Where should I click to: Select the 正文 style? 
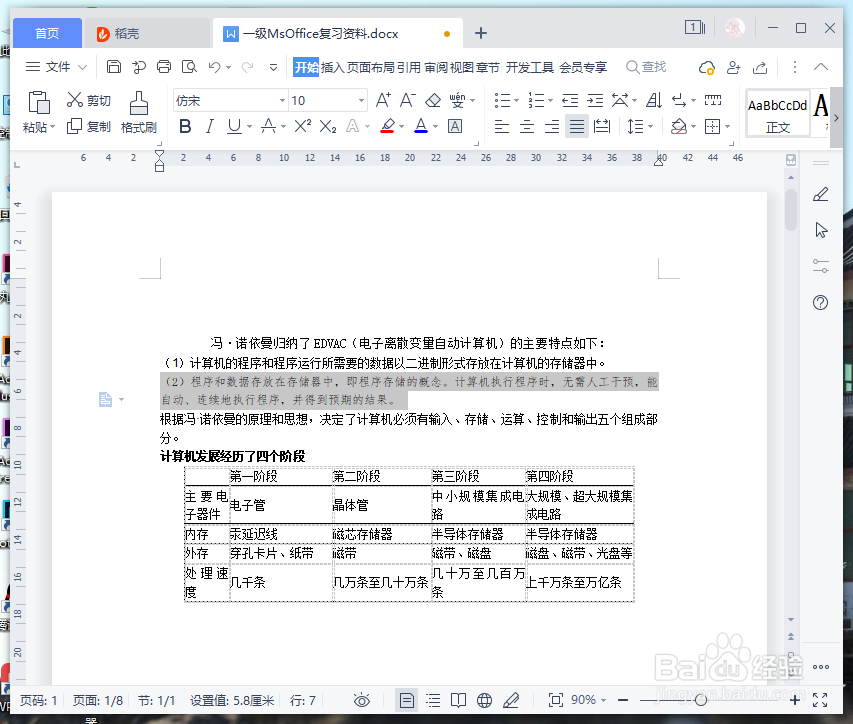pos(777,114)
